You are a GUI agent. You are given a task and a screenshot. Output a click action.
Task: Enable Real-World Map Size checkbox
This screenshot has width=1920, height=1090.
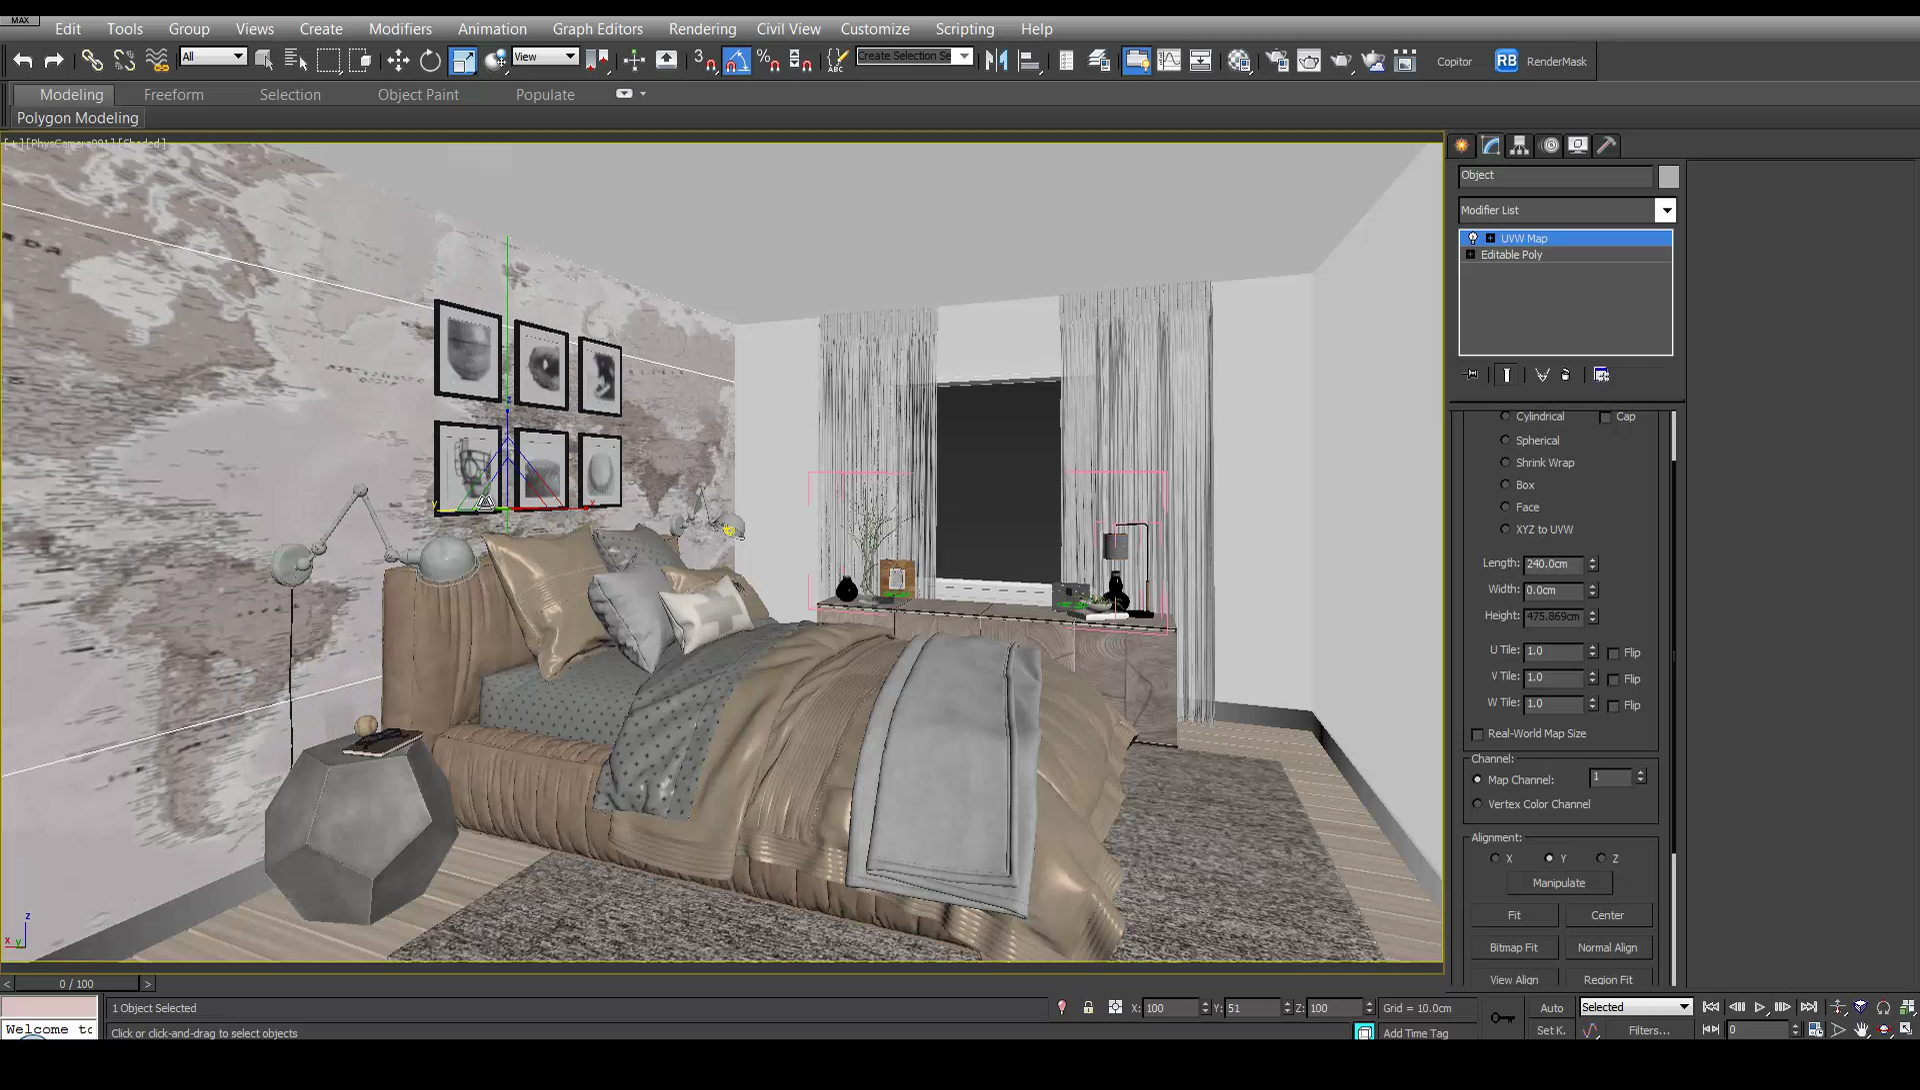pyautogui.click(x=1477, y=734)
